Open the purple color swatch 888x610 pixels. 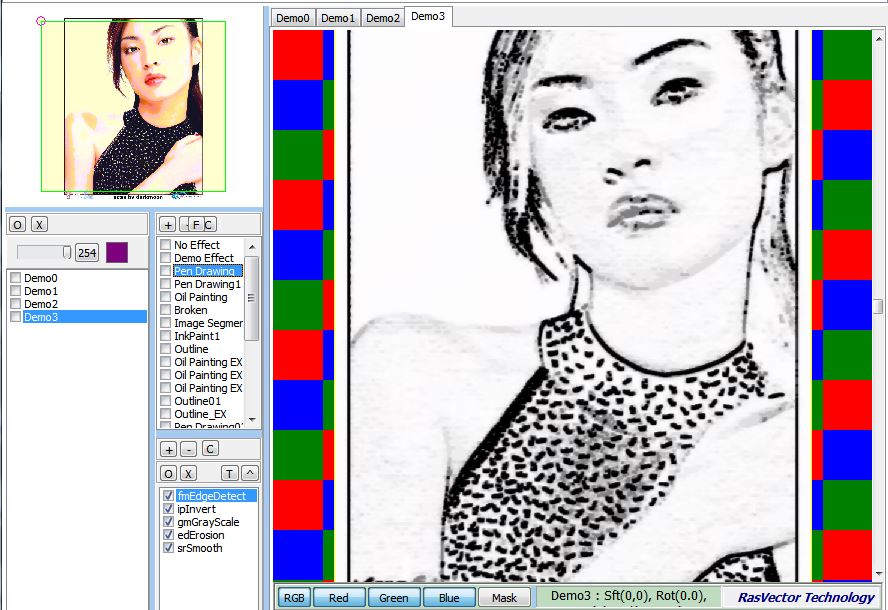tap(117, 253)
